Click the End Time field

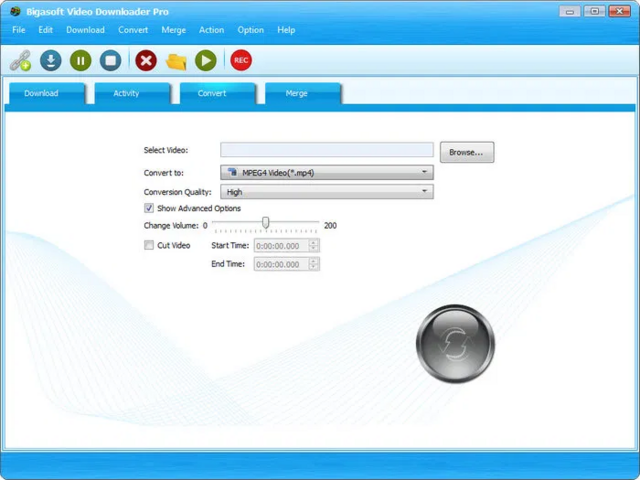282,264
